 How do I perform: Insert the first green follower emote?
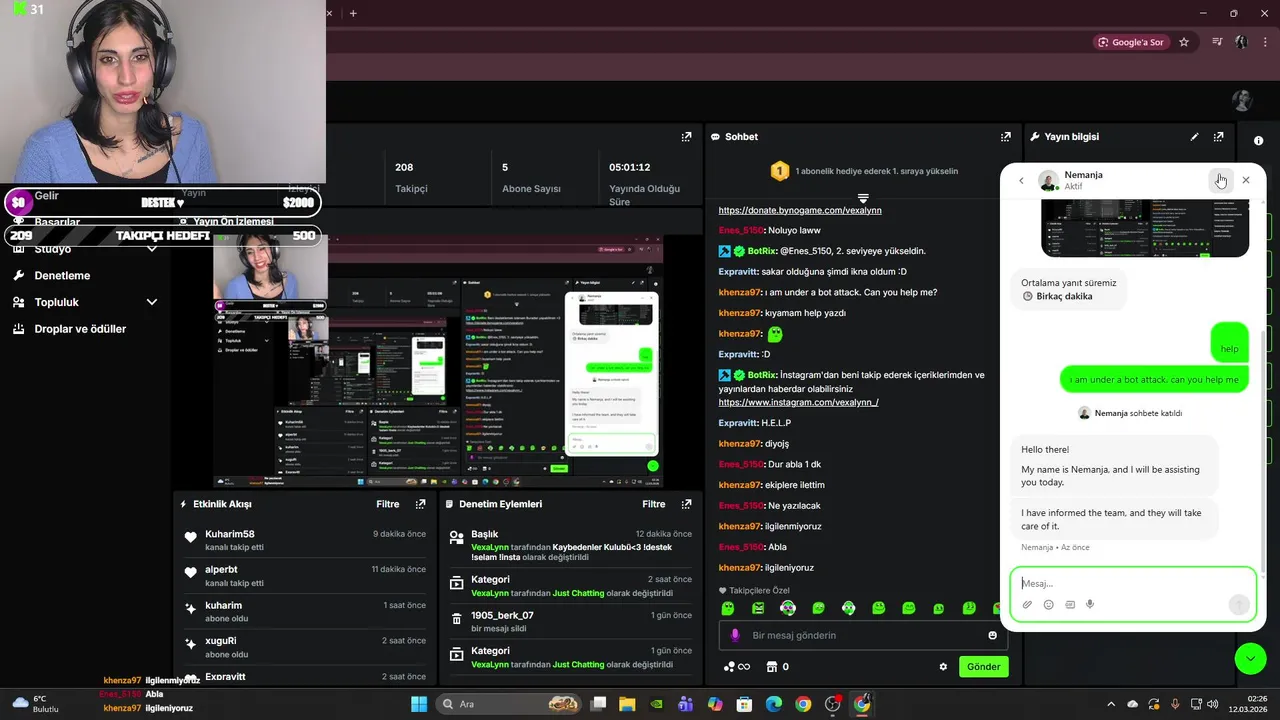point(728,608)
